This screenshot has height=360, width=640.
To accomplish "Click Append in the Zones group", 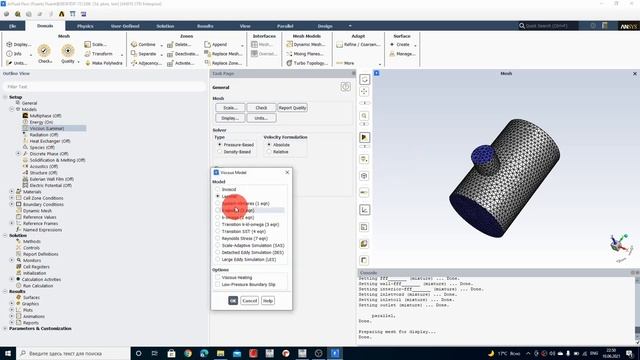I will coord(216,44).
